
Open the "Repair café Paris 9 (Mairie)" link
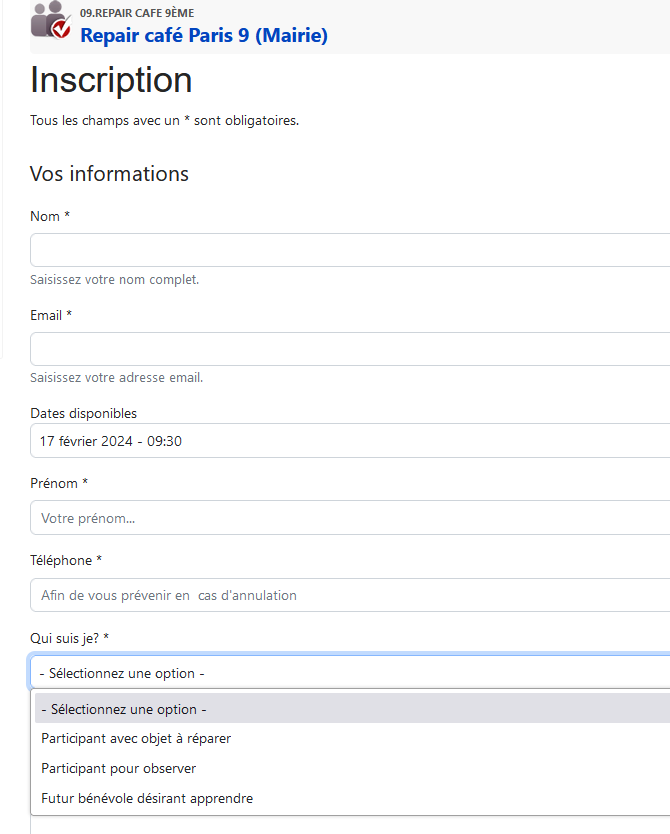[x=203, y=36]
